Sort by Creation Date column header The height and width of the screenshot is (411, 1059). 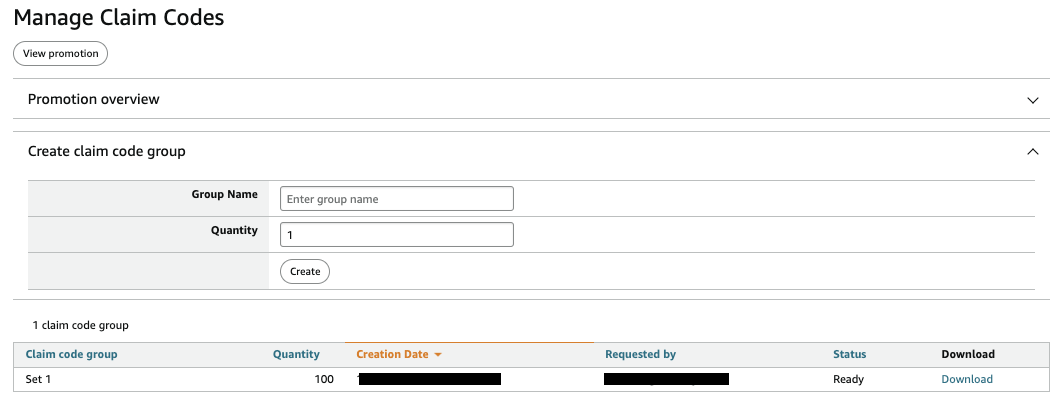coord(392,355)
